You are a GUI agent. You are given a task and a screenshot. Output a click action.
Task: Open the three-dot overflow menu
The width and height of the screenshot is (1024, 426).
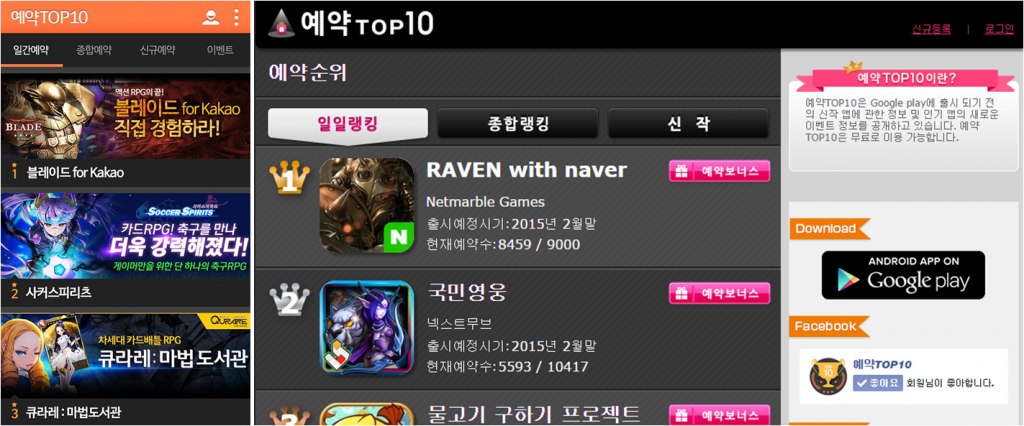tap(236, 17)
